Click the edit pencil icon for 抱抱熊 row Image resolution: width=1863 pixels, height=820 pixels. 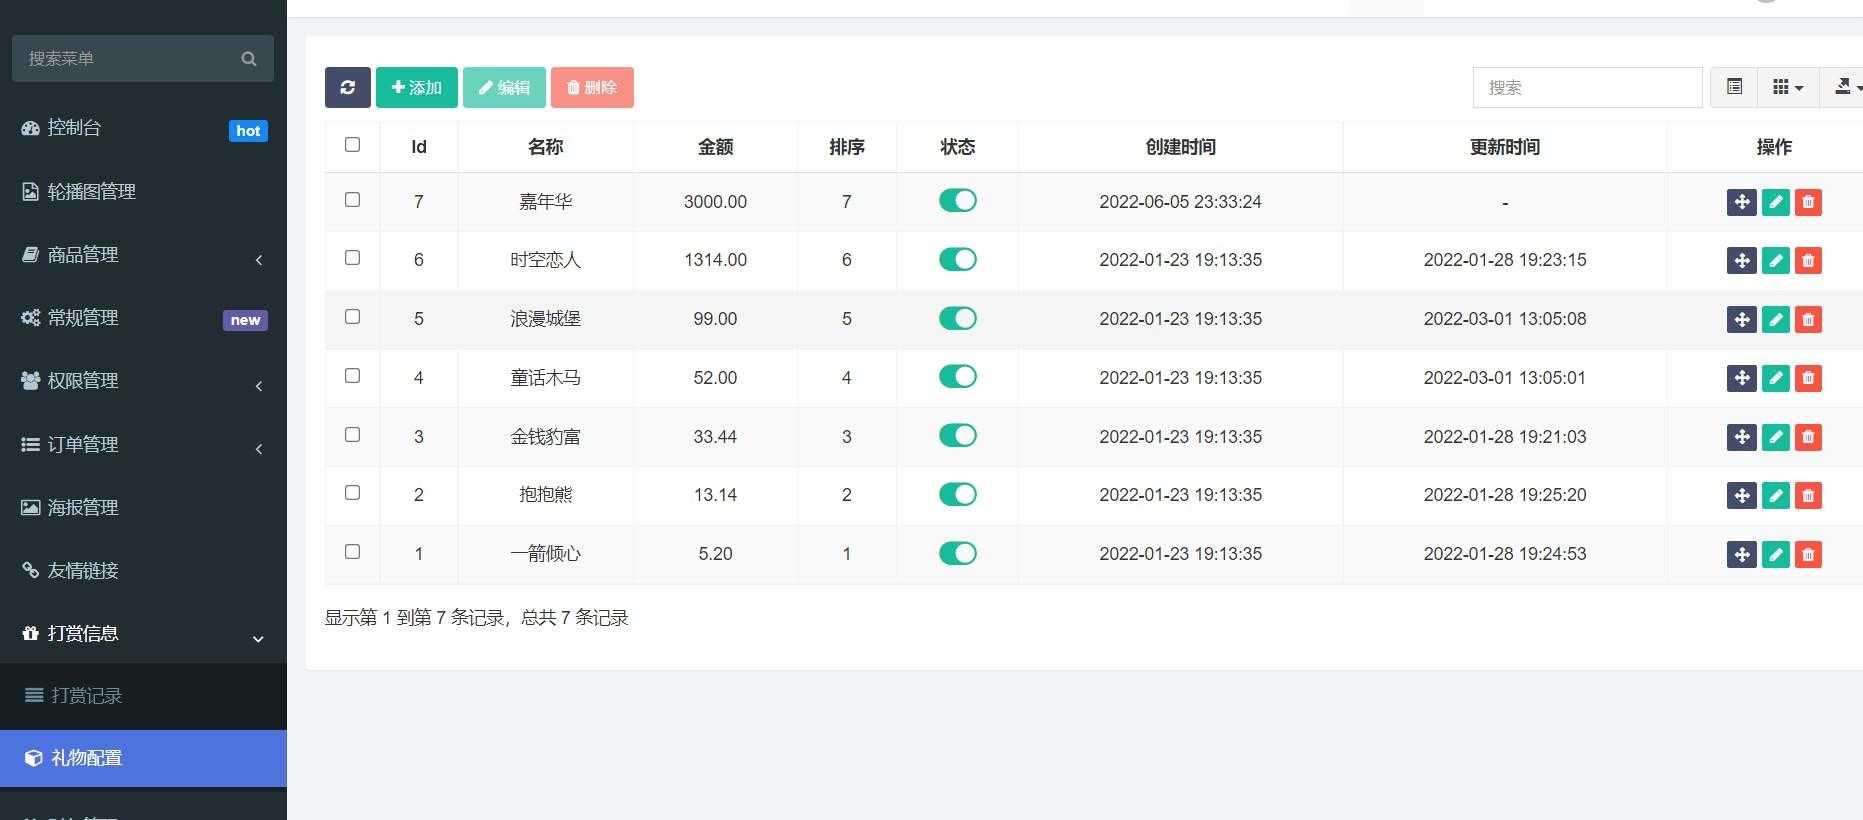1775,496
